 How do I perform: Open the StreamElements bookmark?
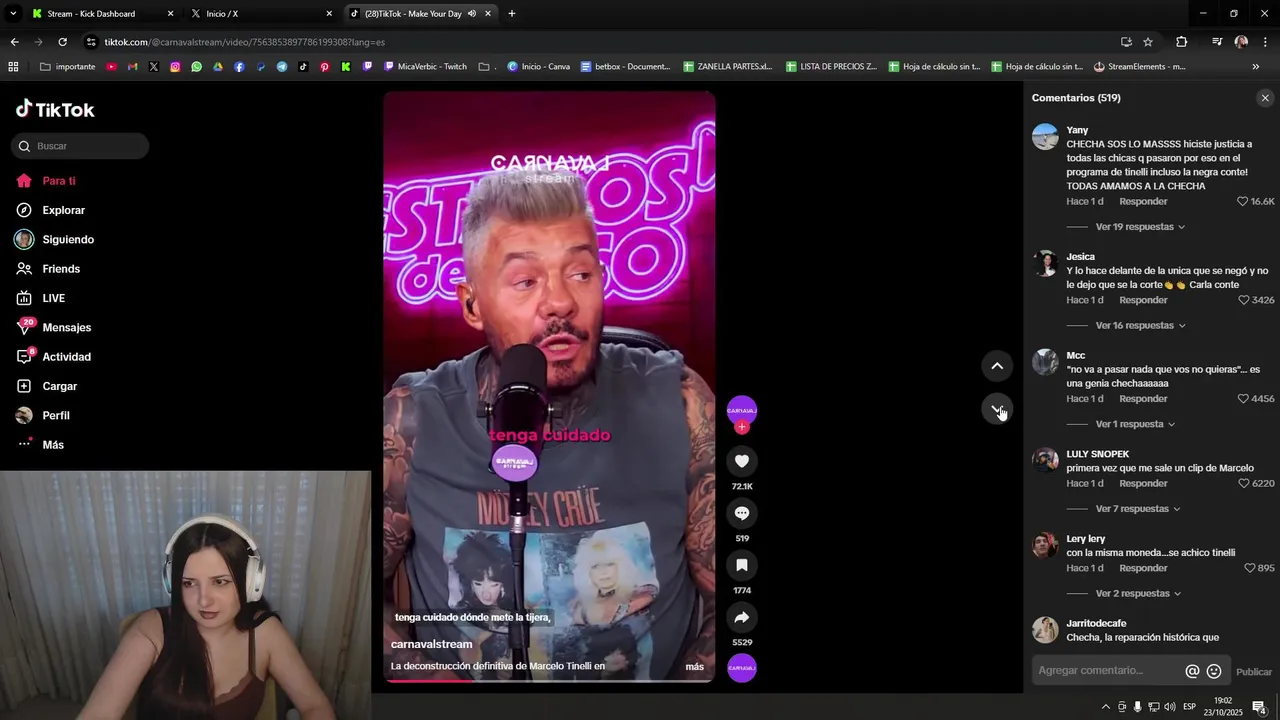coord(1140,67)
